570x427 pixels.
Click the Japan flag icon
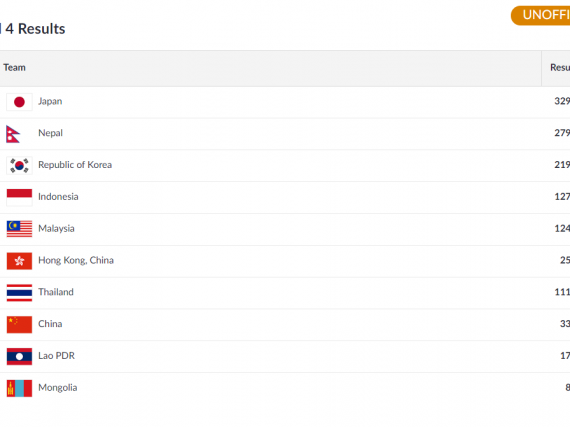pyautogui.click(x=19, y=102)
